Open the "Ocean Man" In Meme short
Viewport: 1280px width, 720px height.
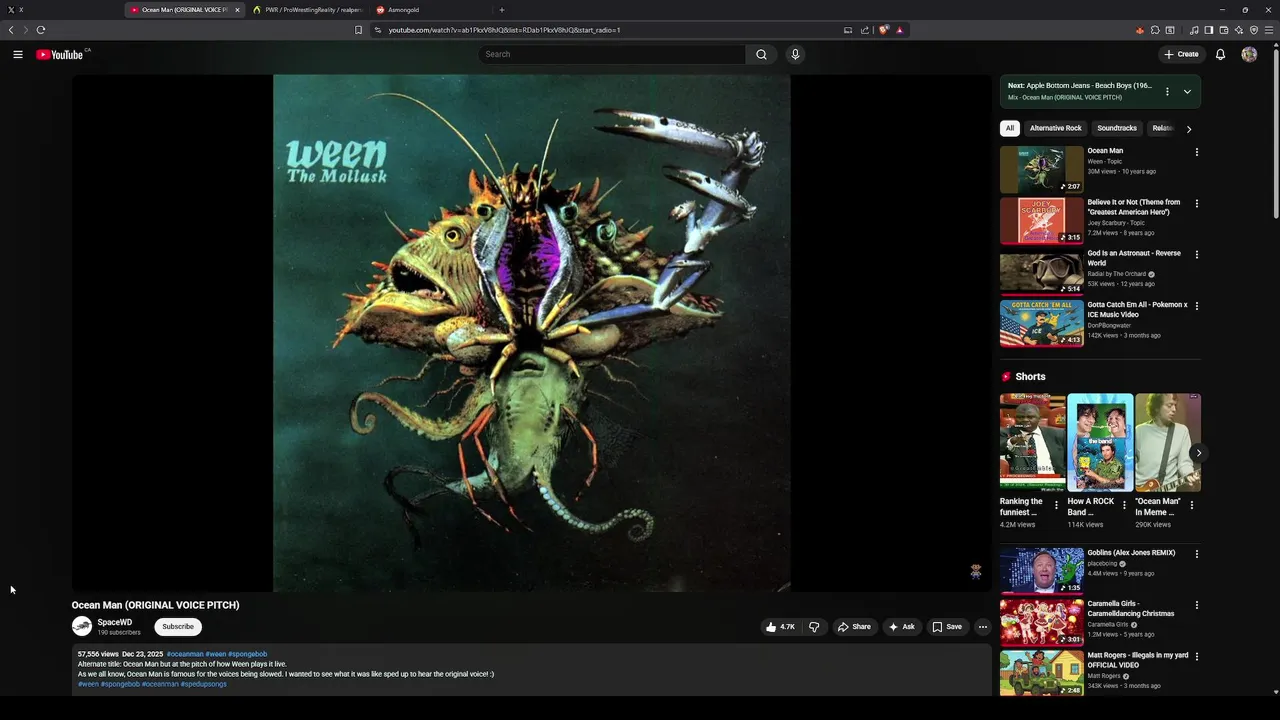coord(1168,442)
